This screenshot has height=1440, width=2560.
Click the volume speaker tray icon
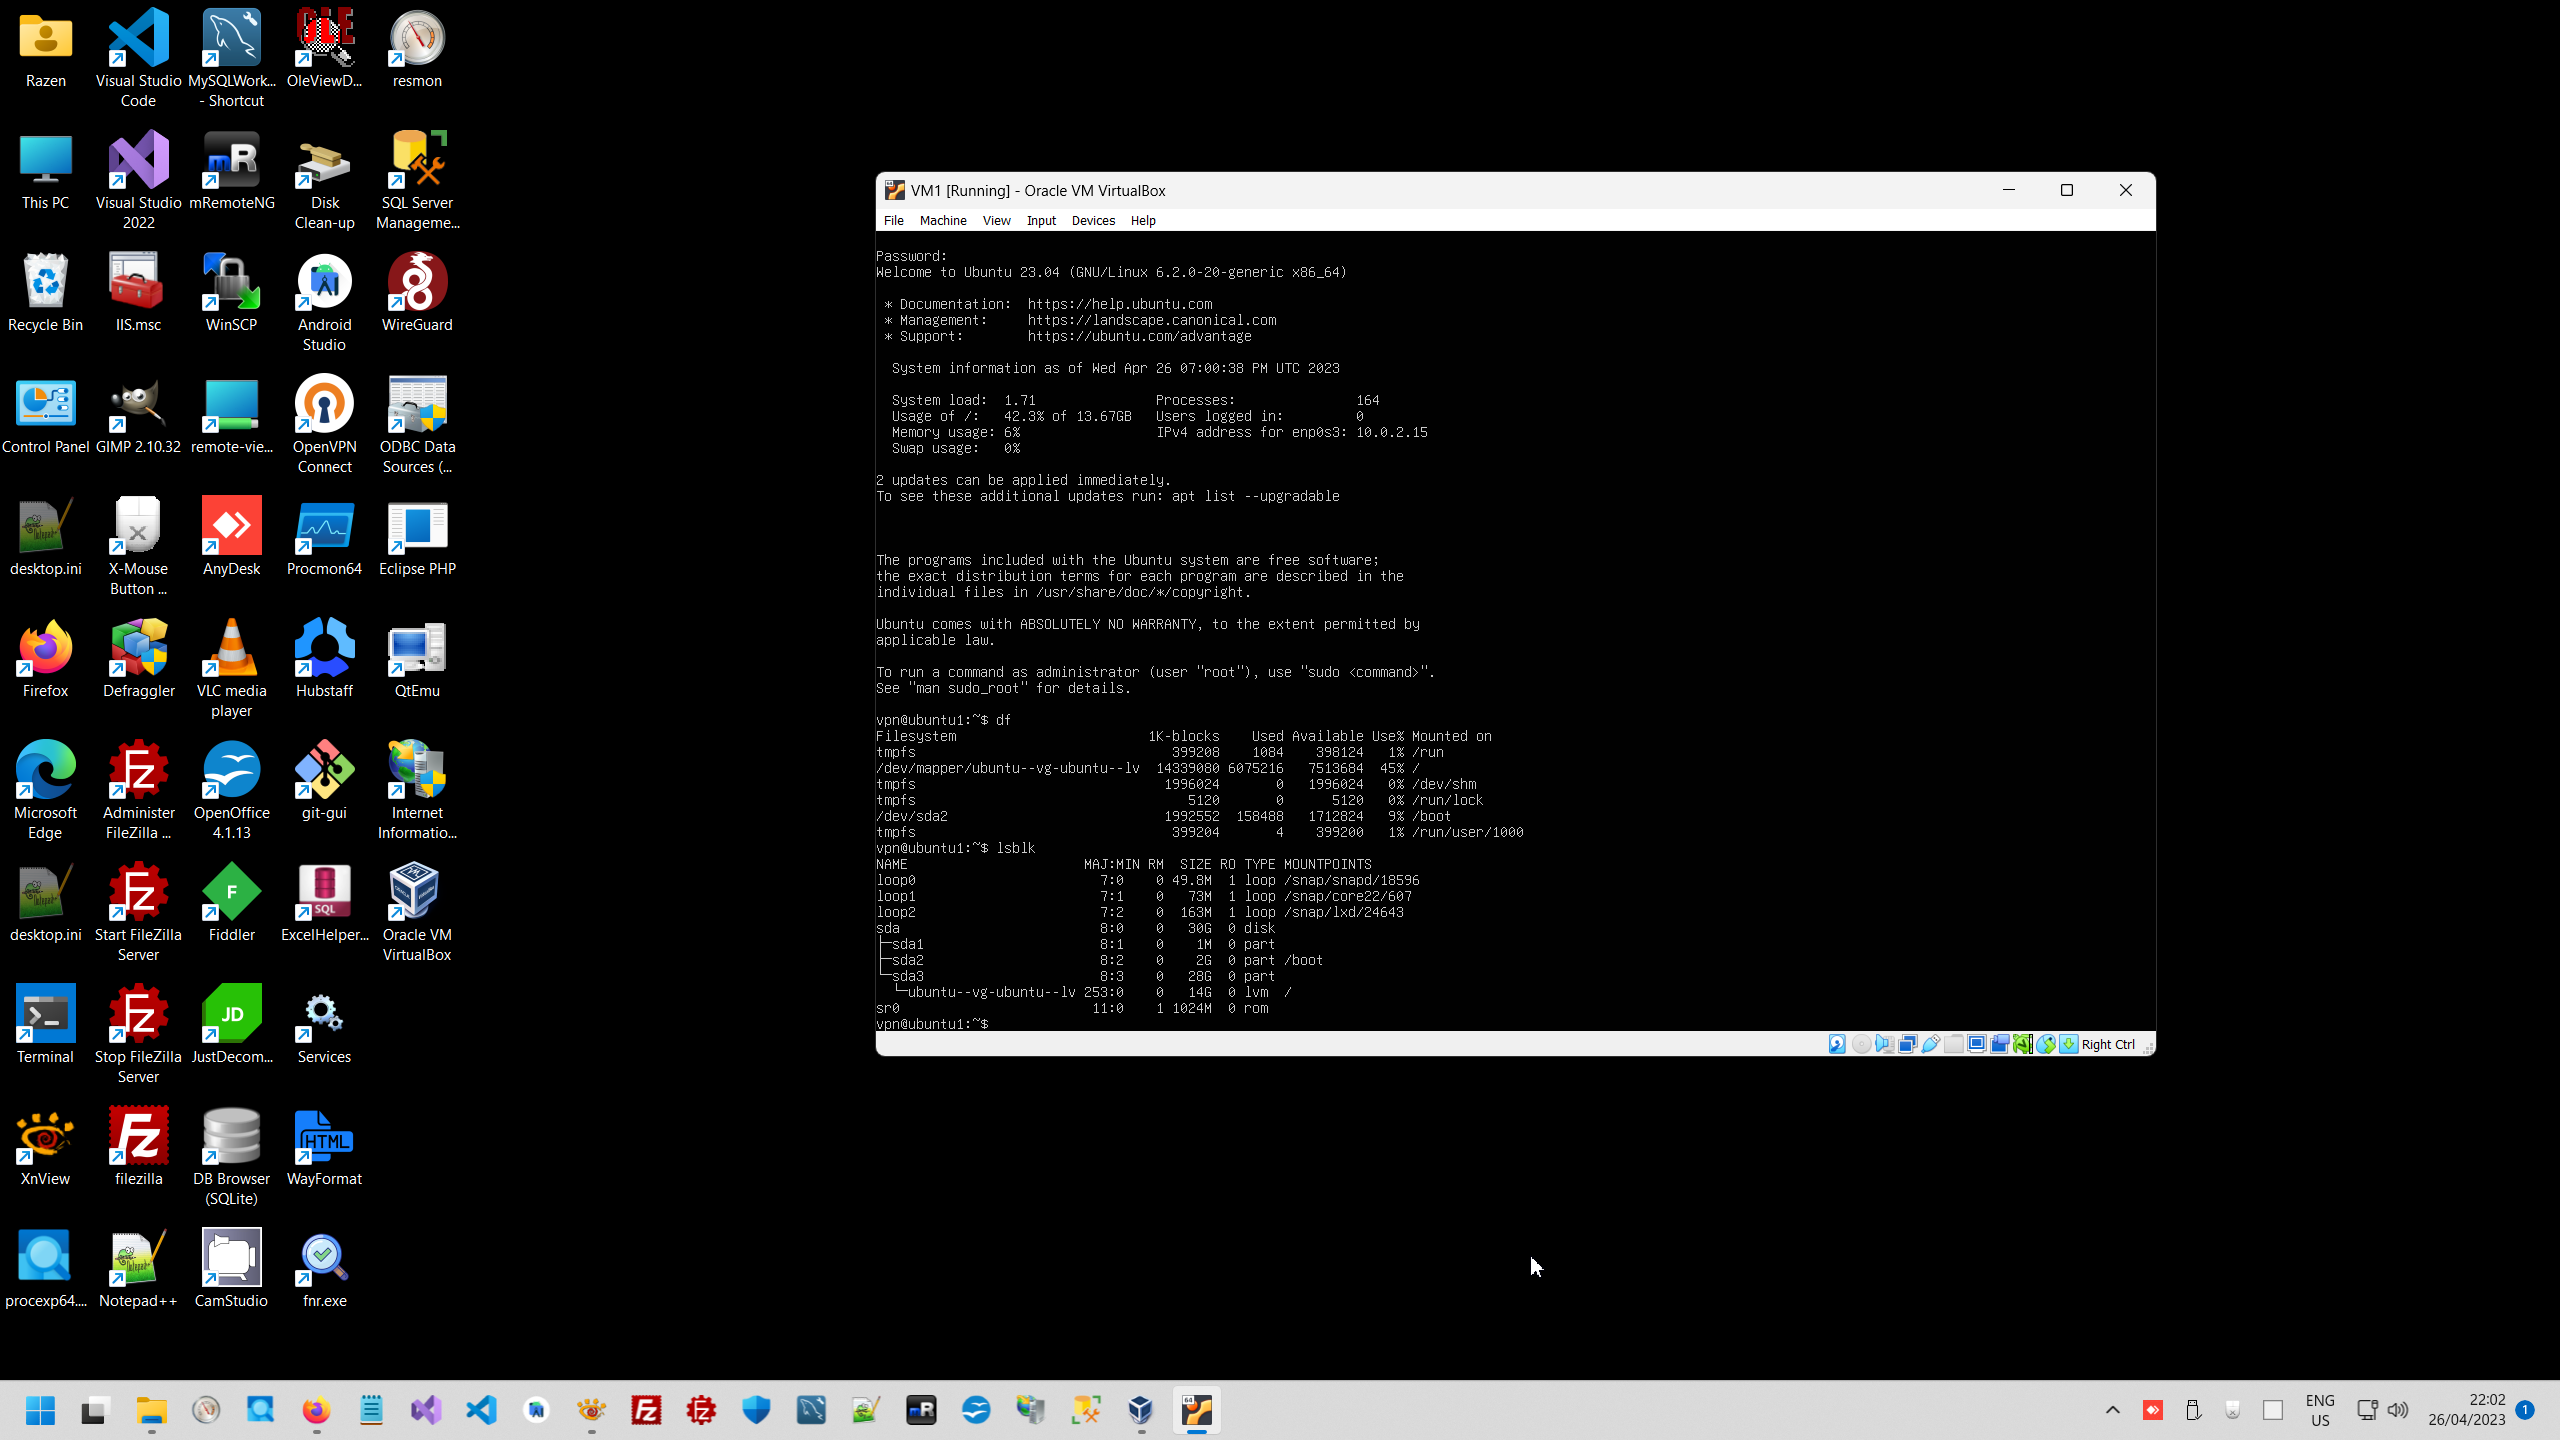tap(2398, 1410)
